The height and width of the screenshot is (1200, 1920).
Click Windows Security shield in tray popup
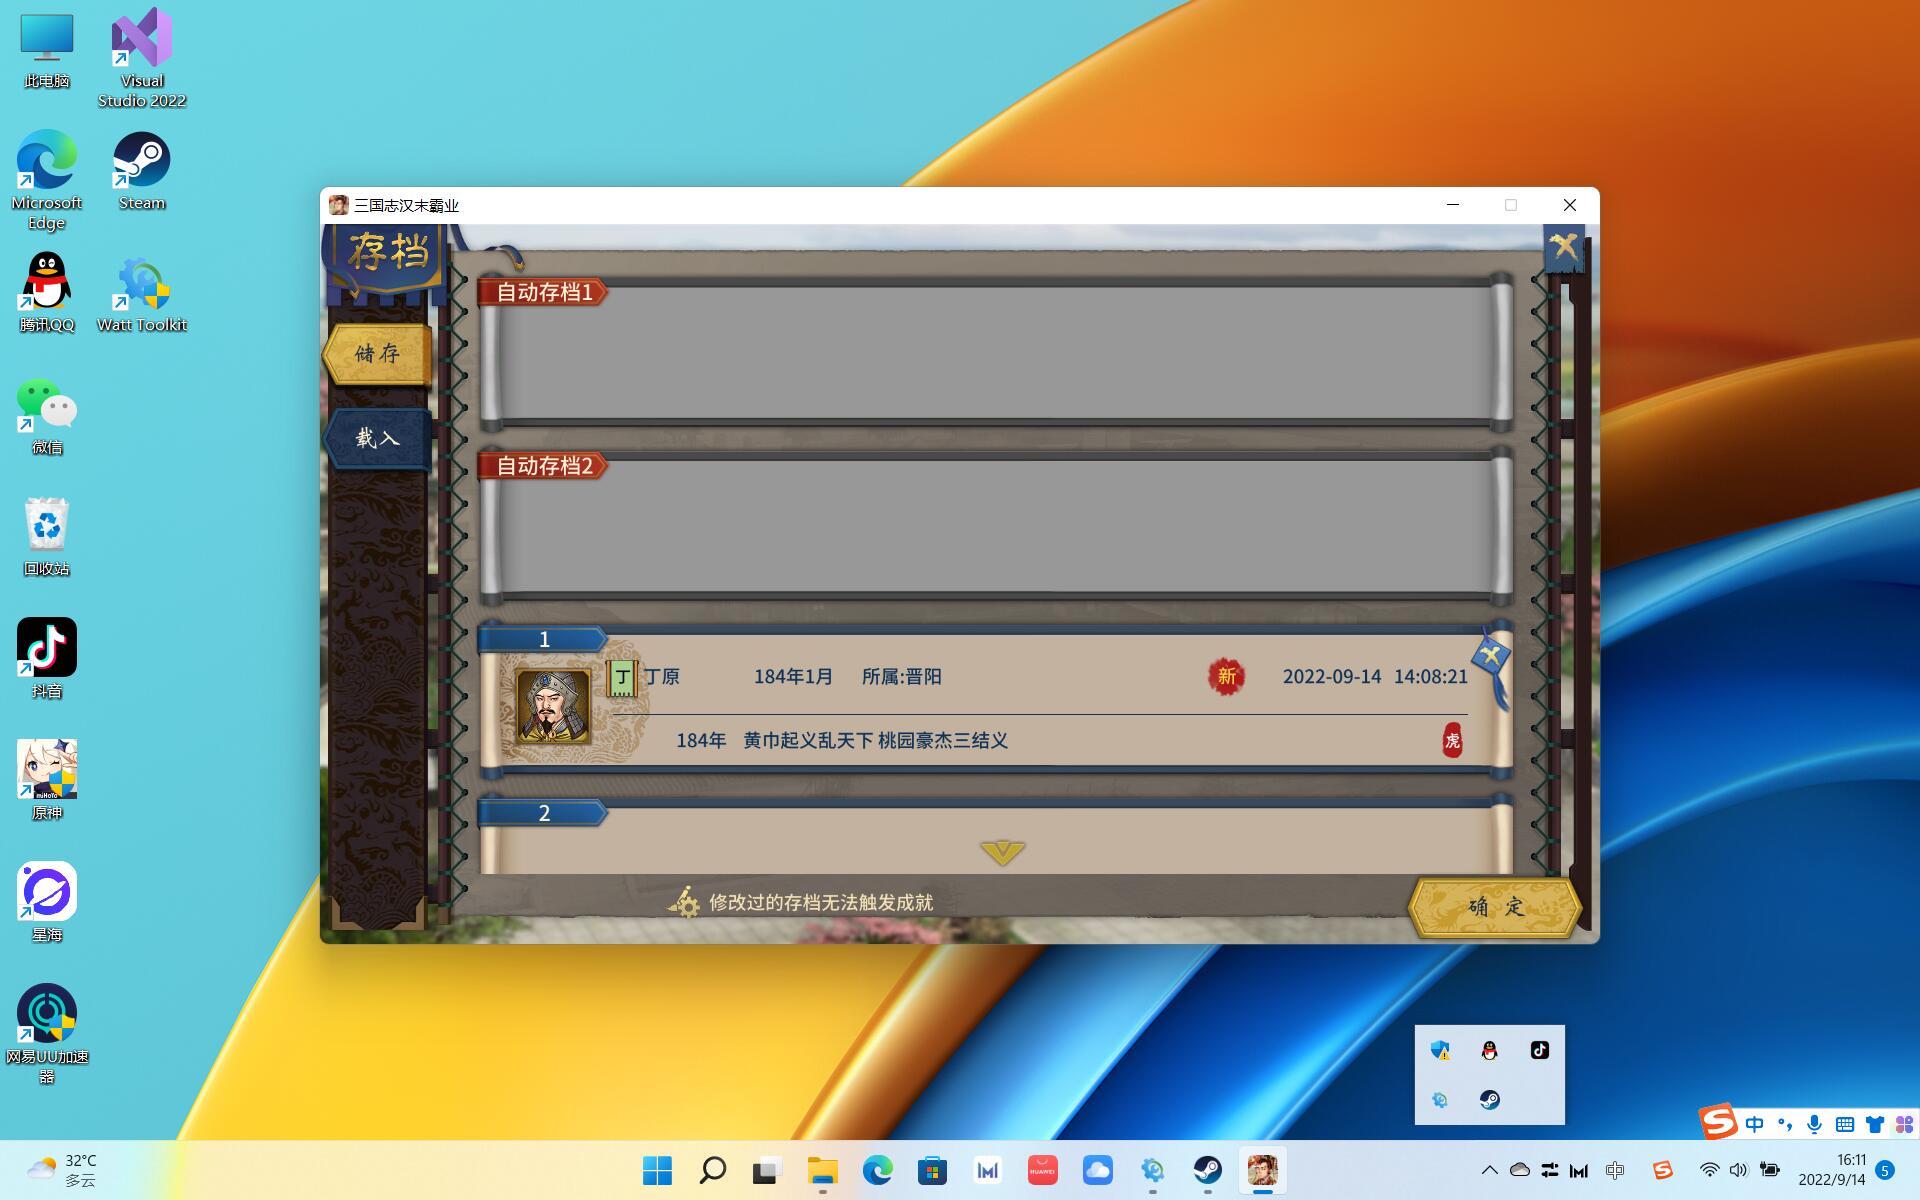pyautogui.click(x=1440, y=1050)
